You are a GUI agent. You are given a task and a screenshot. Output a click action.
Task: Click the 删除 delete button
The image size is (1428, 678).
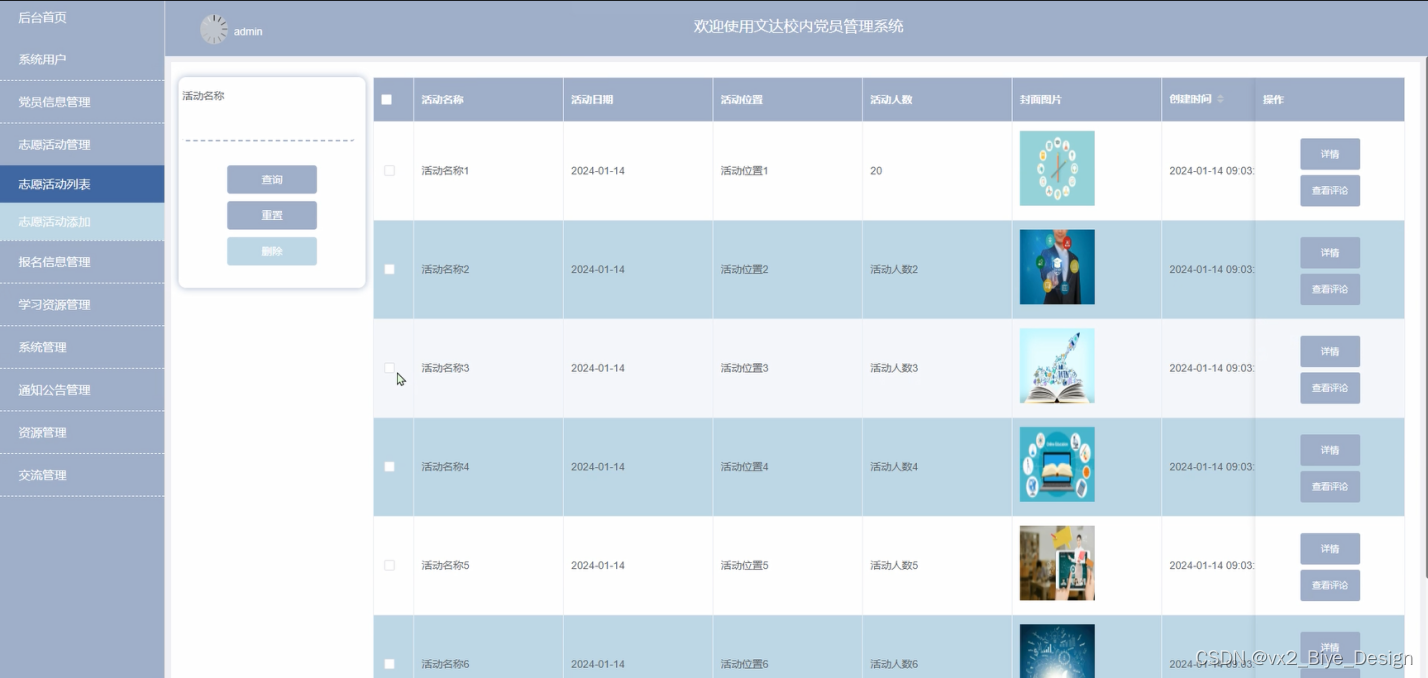click(x=272, y=251)
